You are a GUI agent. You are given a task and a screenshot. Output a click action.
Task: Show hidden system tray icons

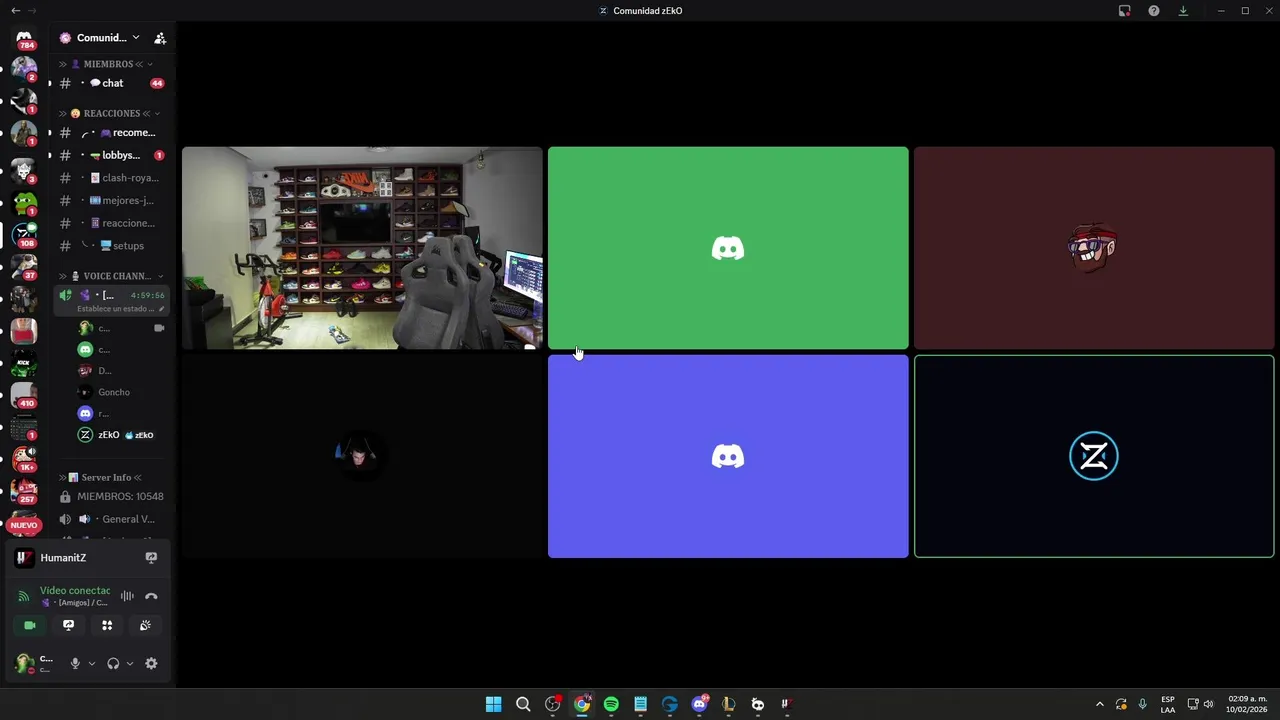(1100, 704)
